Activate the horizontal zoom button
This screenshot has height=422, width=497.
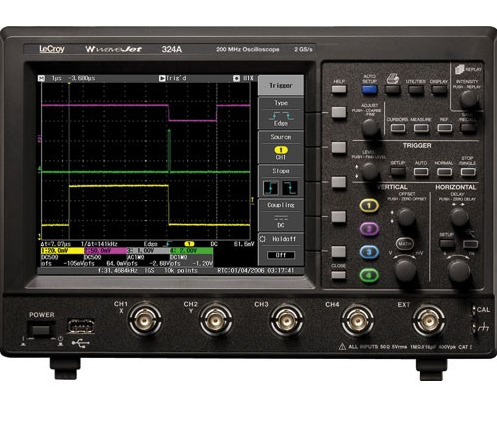471,244
